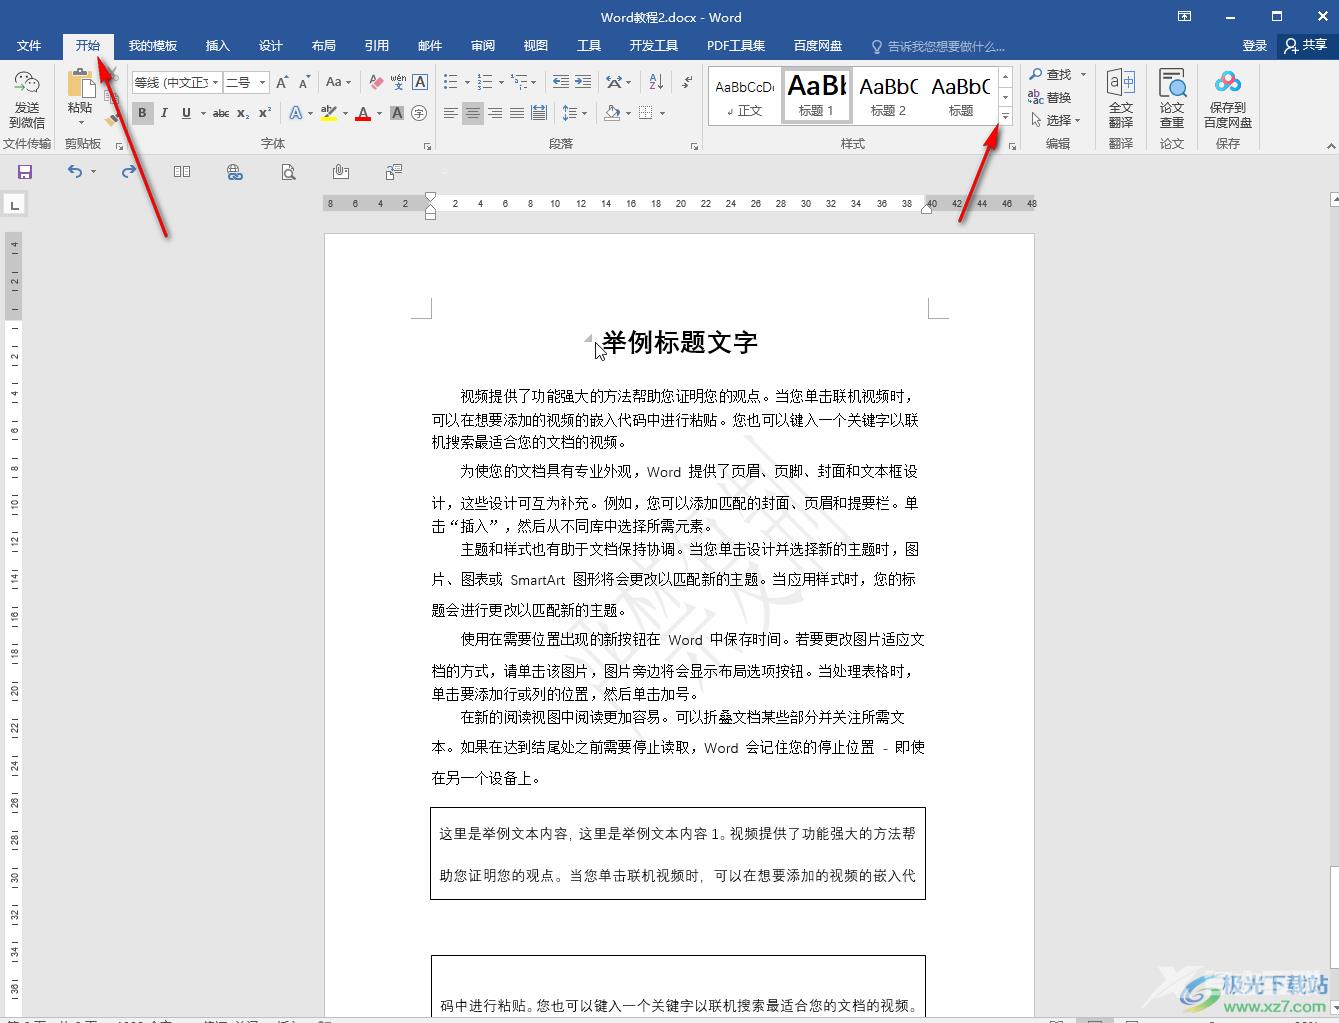Click the Send to WeChat icon

[27, 84]
